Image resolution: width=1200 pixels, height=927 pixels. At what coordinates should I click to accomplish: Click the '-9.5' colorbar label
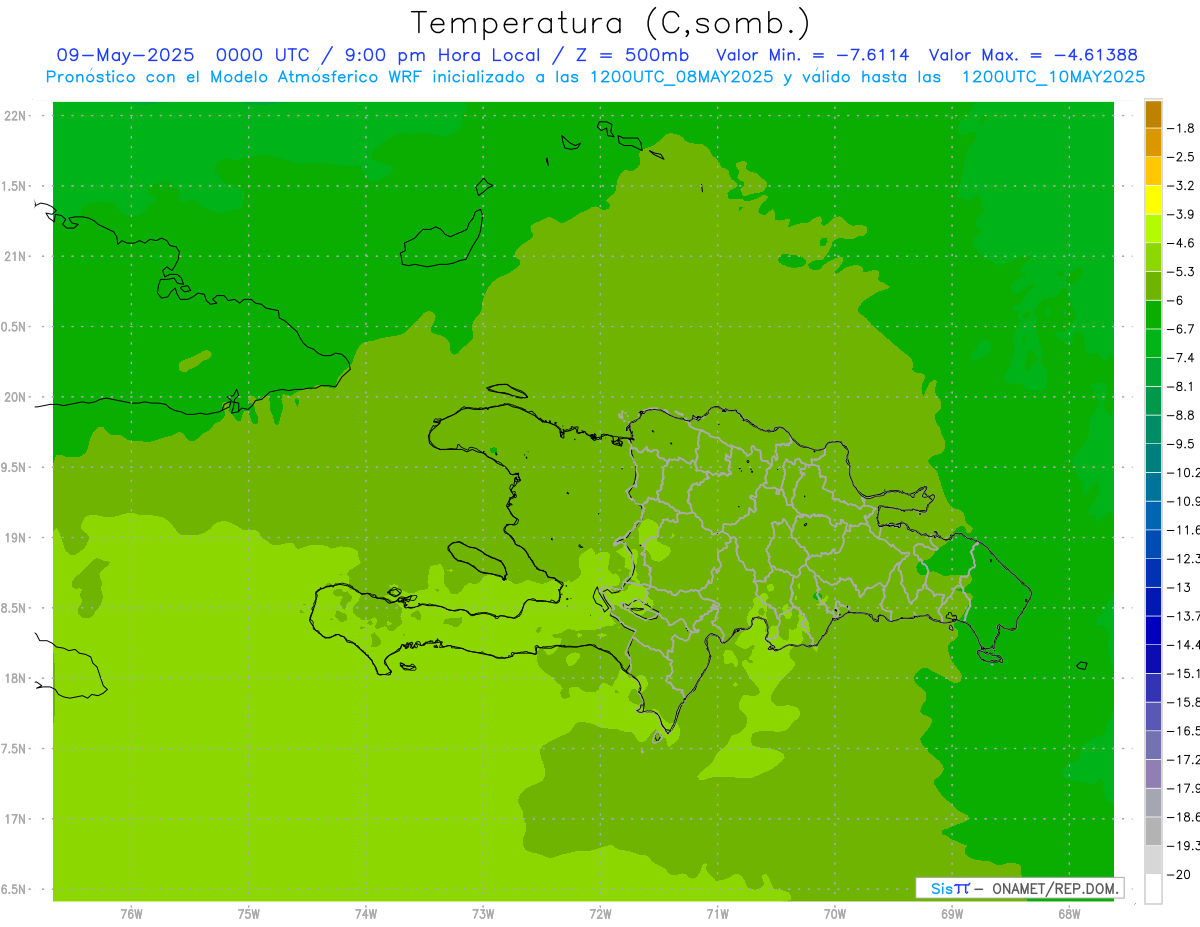[x=1181, y=444]
